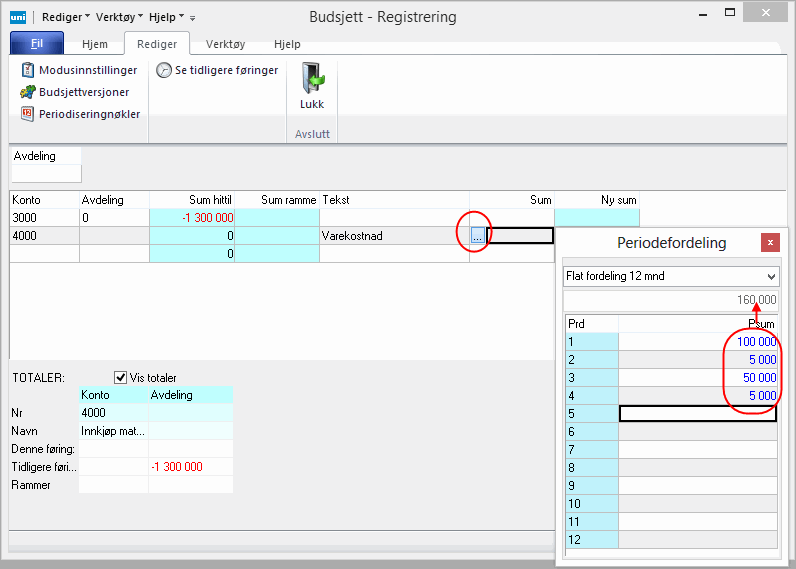Select the account 3000 row cell
The width and height of the screenshot is (796, 569).
click(44, 217)
